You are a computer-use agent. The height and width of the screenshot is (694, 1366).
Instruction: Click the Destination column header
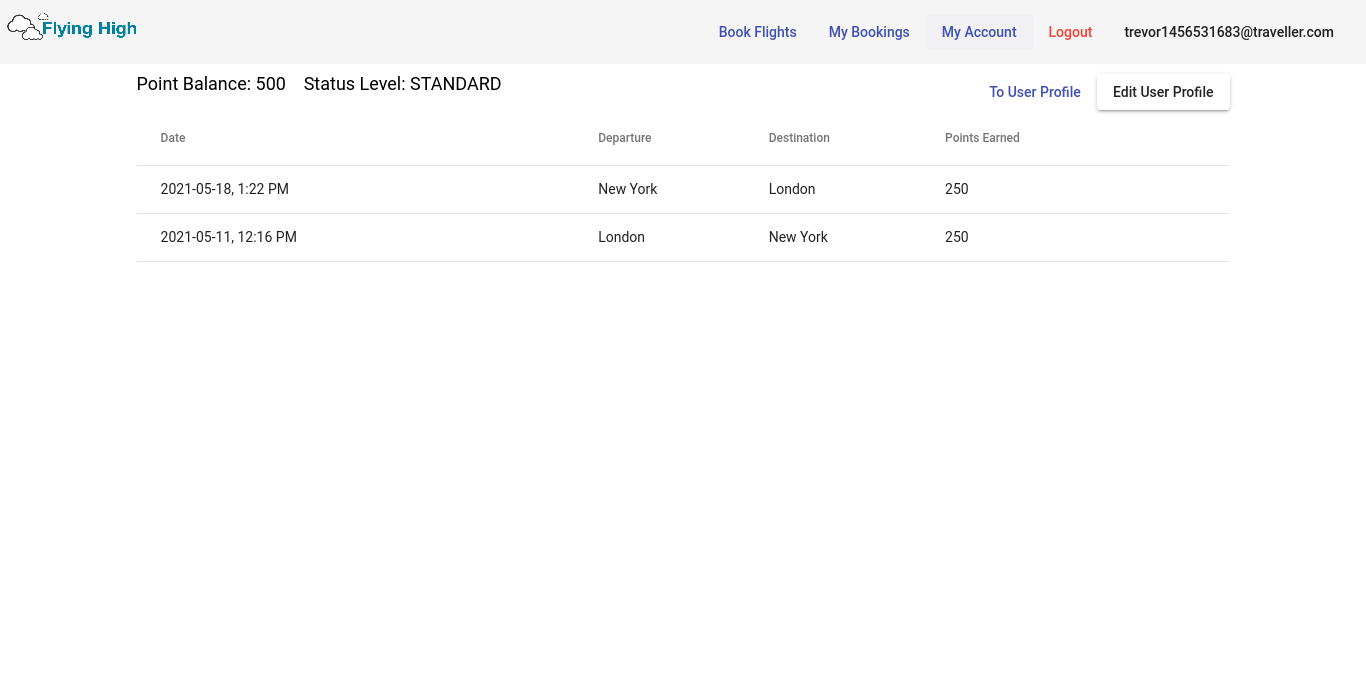click(x=799, y=138)
